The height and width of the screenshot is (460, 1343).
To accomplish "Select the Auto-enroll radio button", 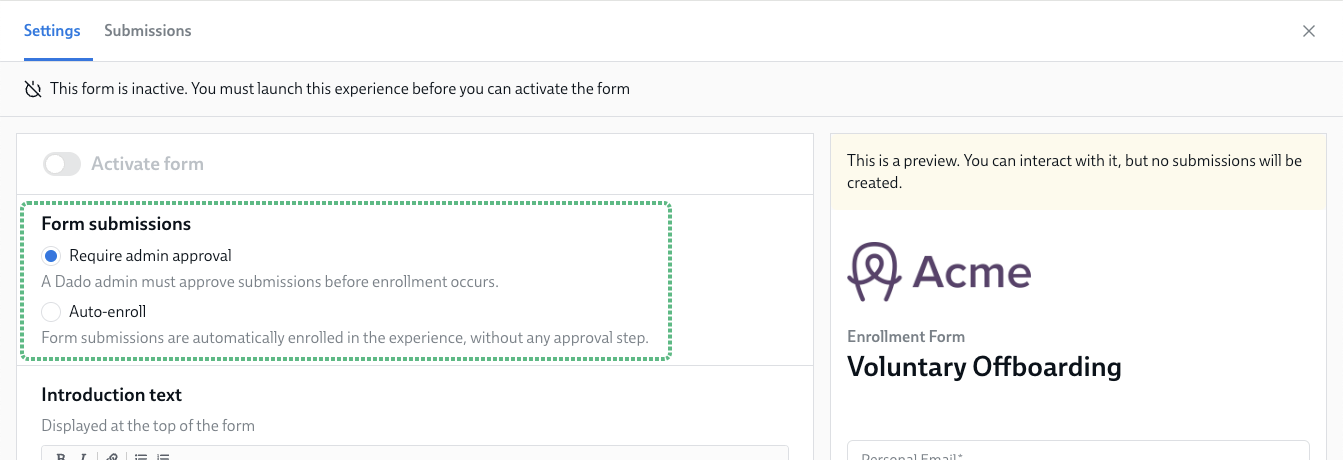I will coord(52,312).
